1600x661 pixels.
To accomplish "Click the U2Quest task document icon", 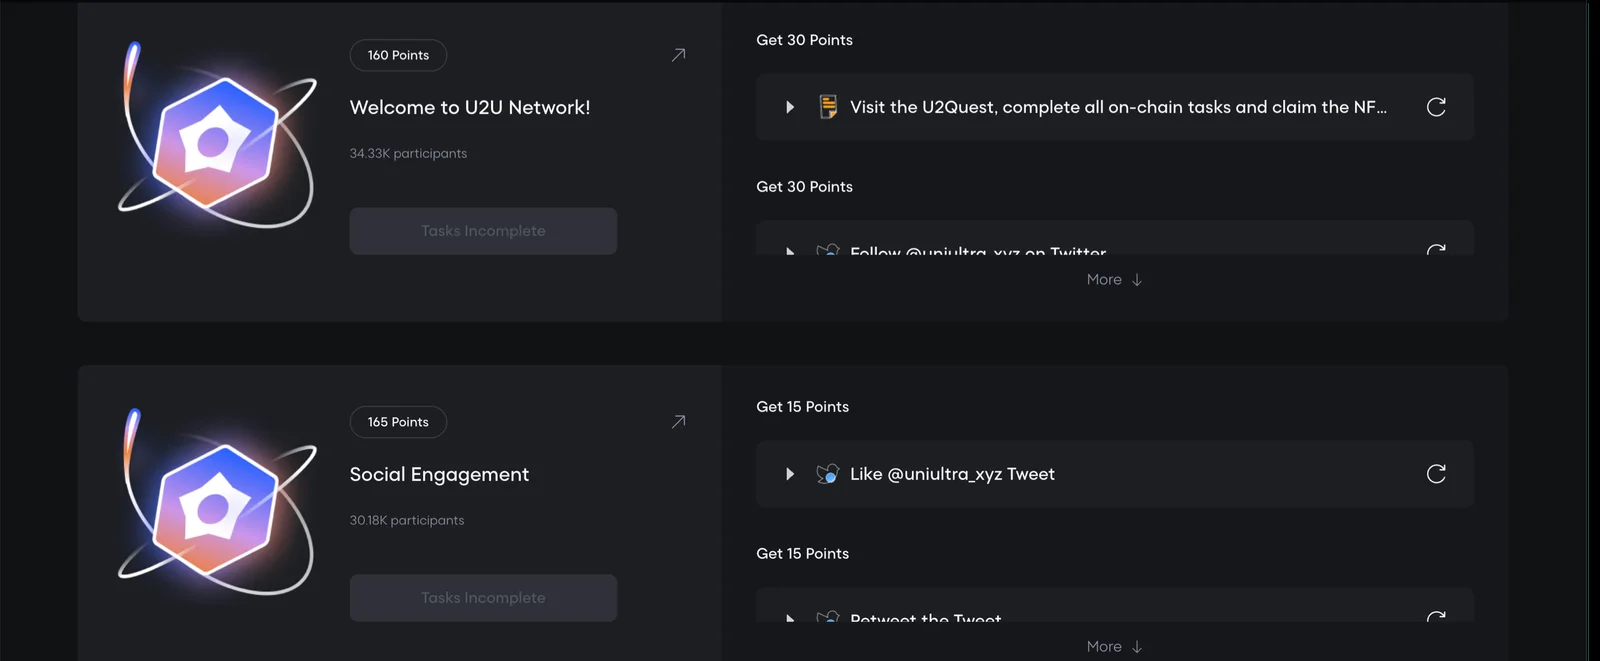I will pos(828,107).
